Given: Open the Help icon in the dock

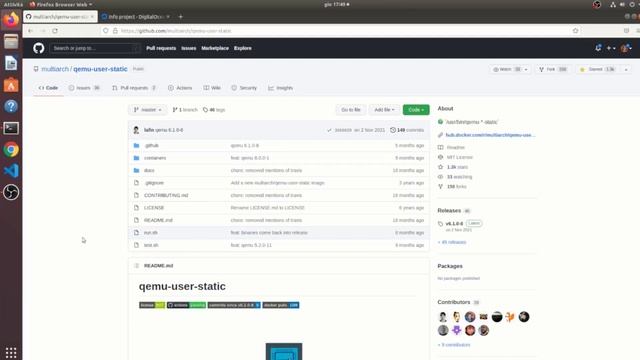Looking at the screenshot, I should coord(11,107).
